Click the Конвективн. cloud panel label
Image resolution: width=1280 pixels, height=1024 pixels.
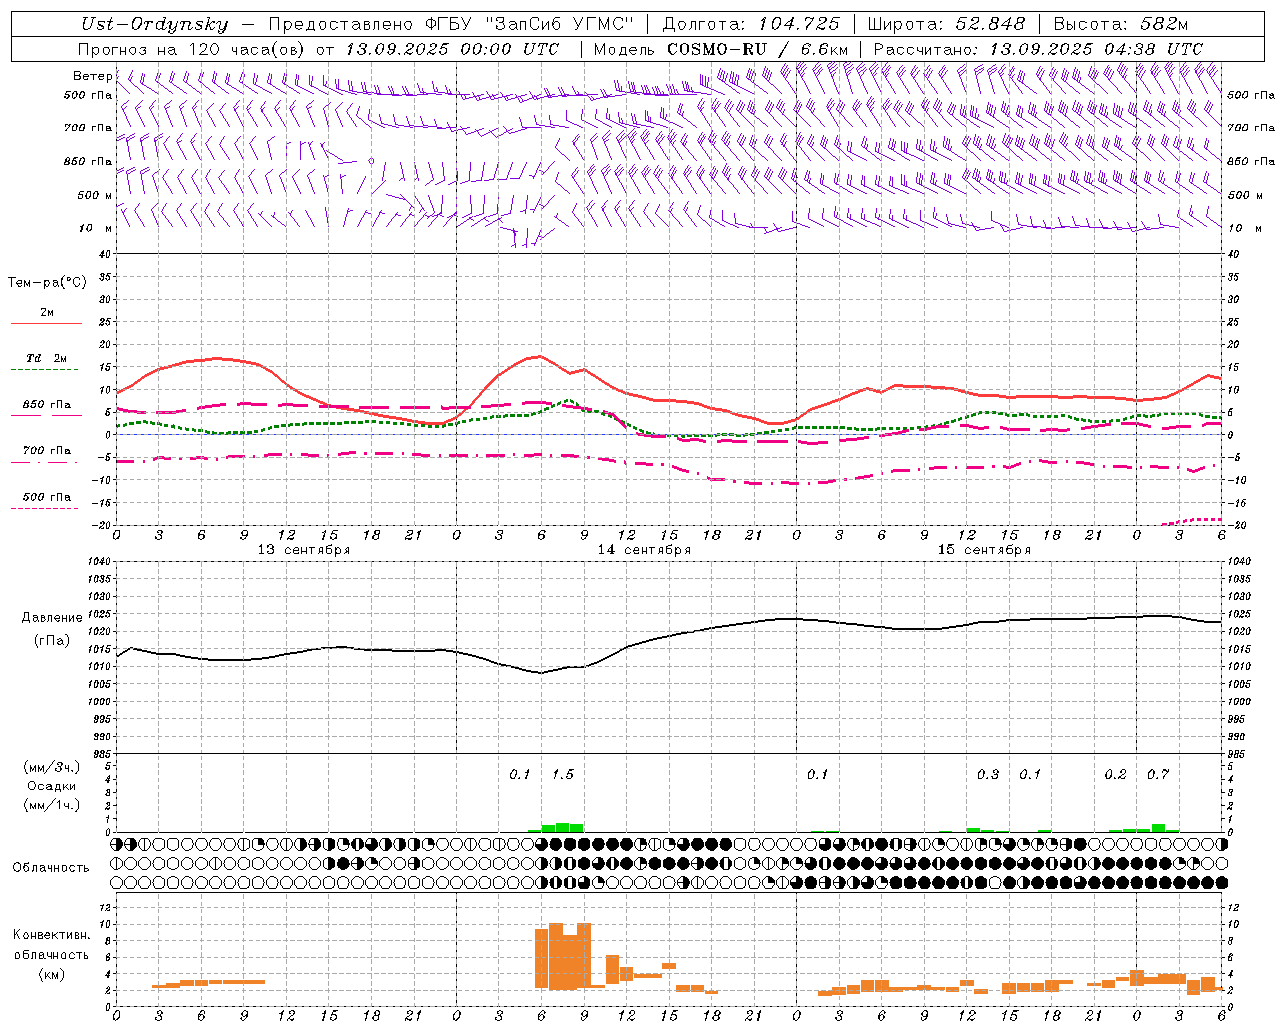51,935
